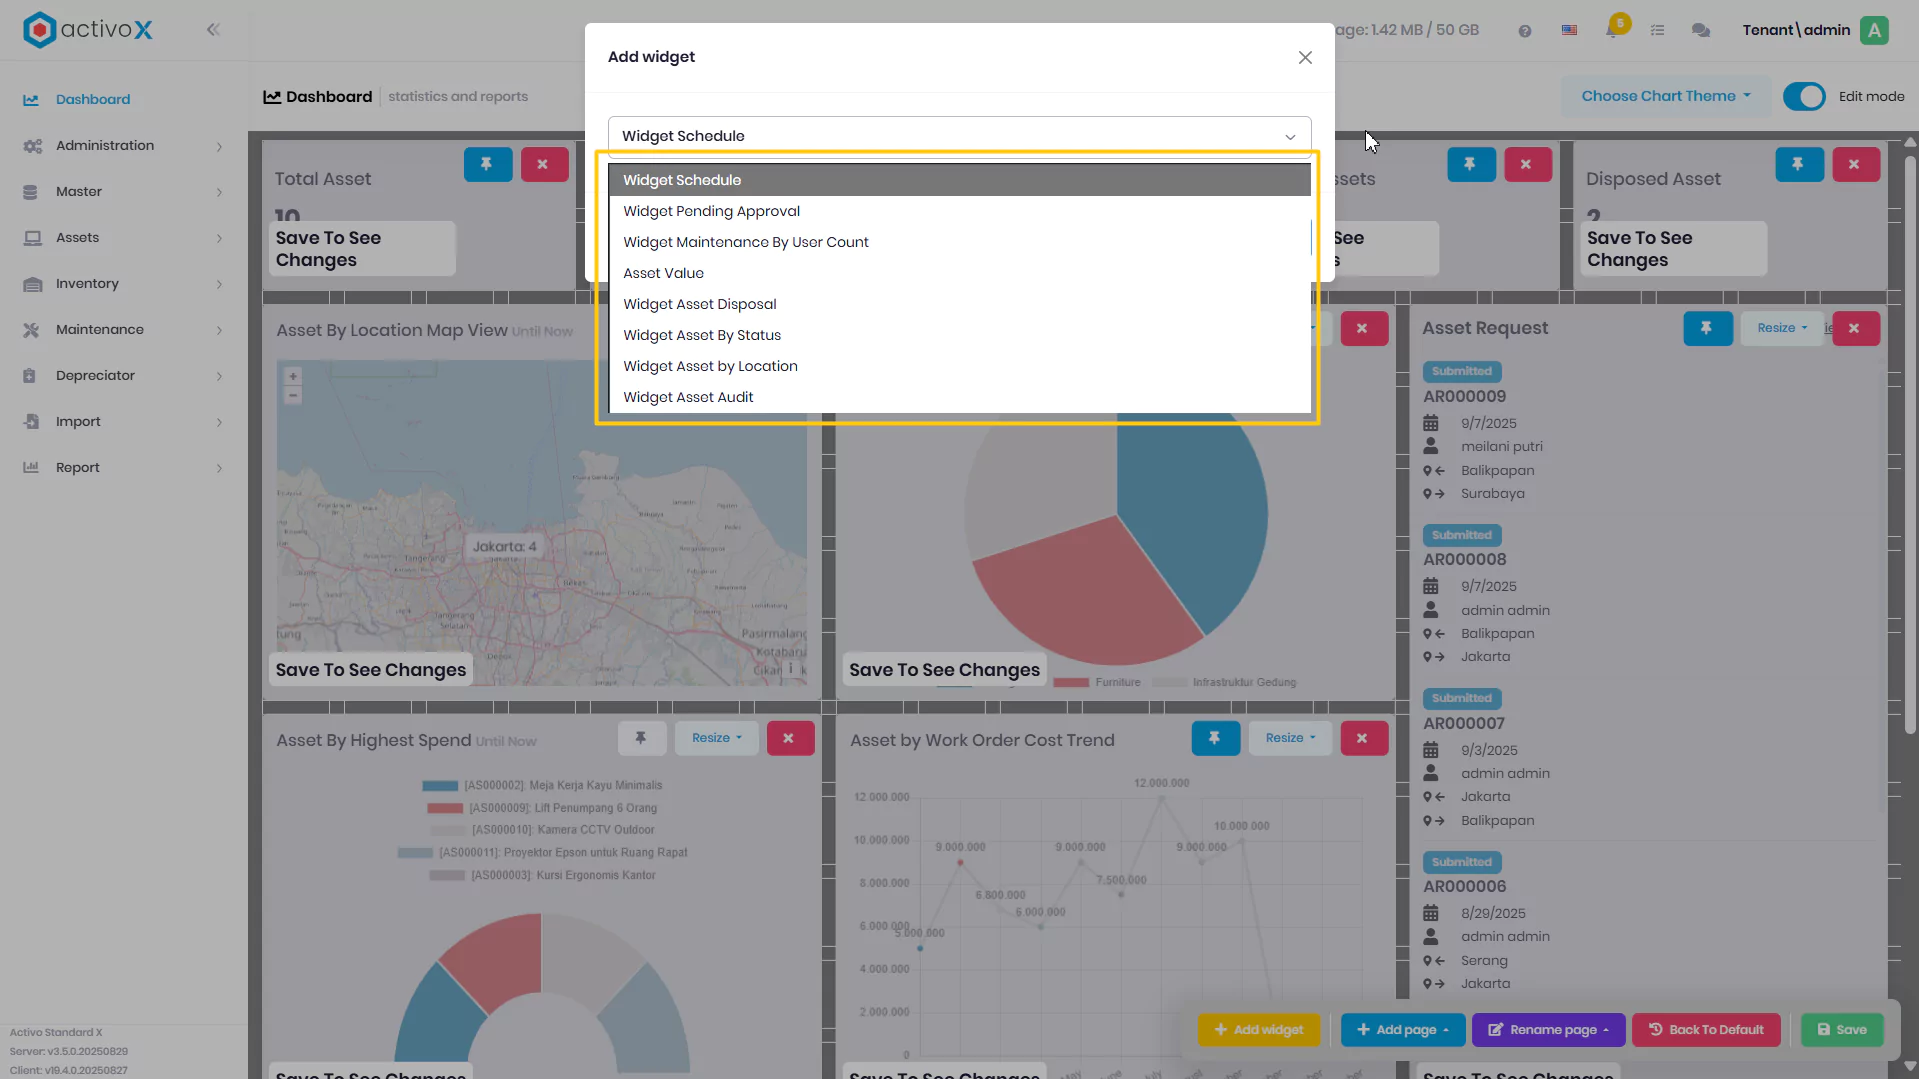Open Choose Chart Theme dropdown
Viewport: 1919px width, 1079px height.
(1665, 96)
